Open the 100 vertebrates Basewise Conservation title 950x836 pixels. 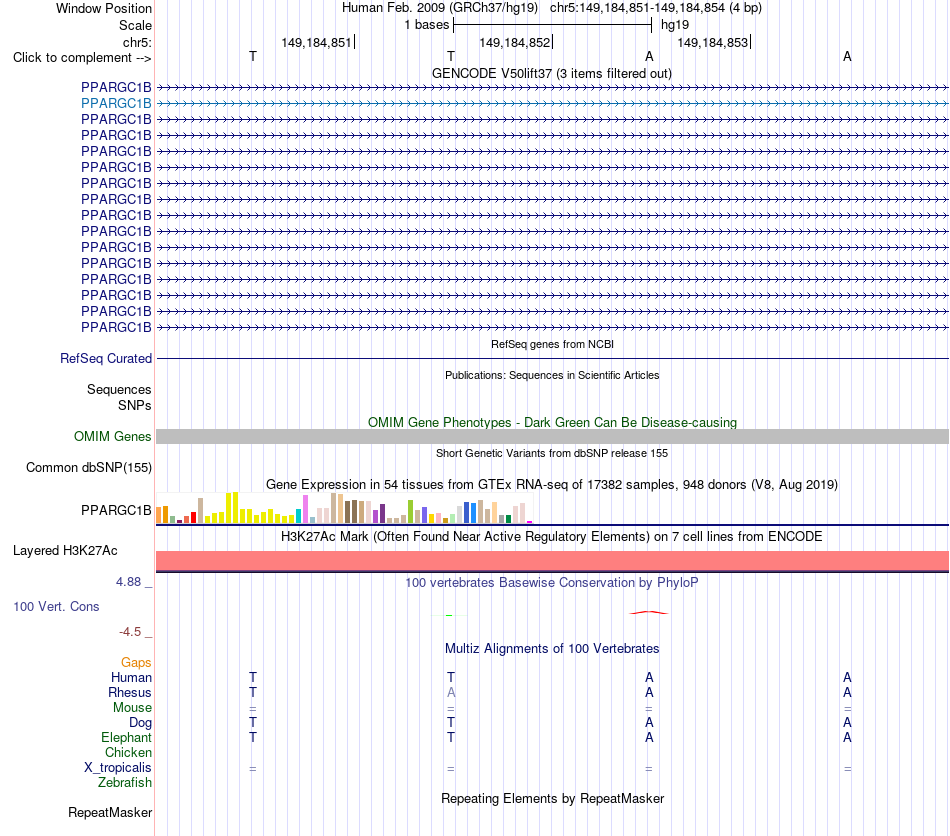tap(552, 583)
